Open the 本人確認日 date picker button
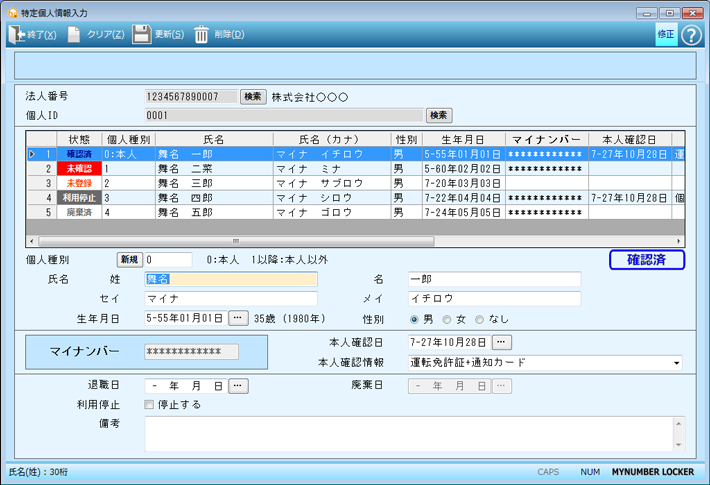The width and height of the screenshot is (710, 485). click(503, 343)
